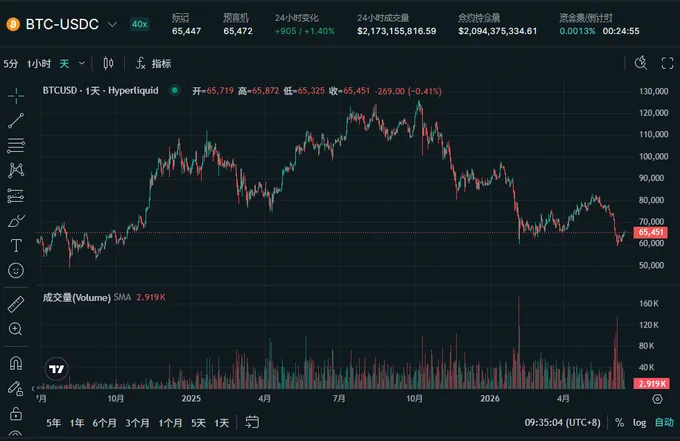Click the BTCUSD · 1天 · Hyperliquid title
680x441 pixels.
pyautogui.click(x=101, y=91)
